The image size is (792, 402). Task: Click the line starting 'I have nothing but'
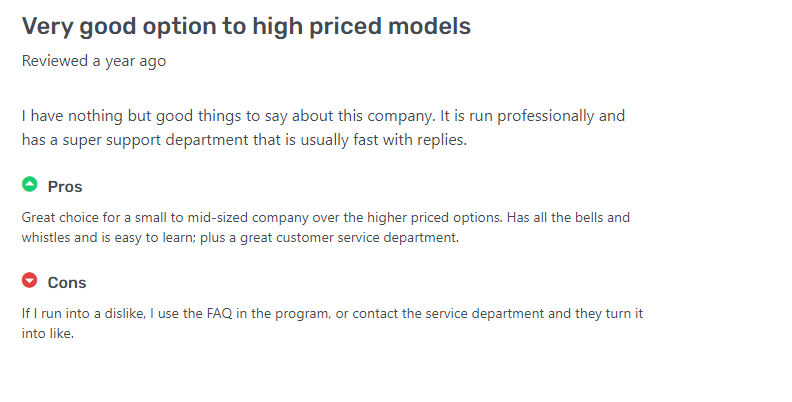point(323,116)
